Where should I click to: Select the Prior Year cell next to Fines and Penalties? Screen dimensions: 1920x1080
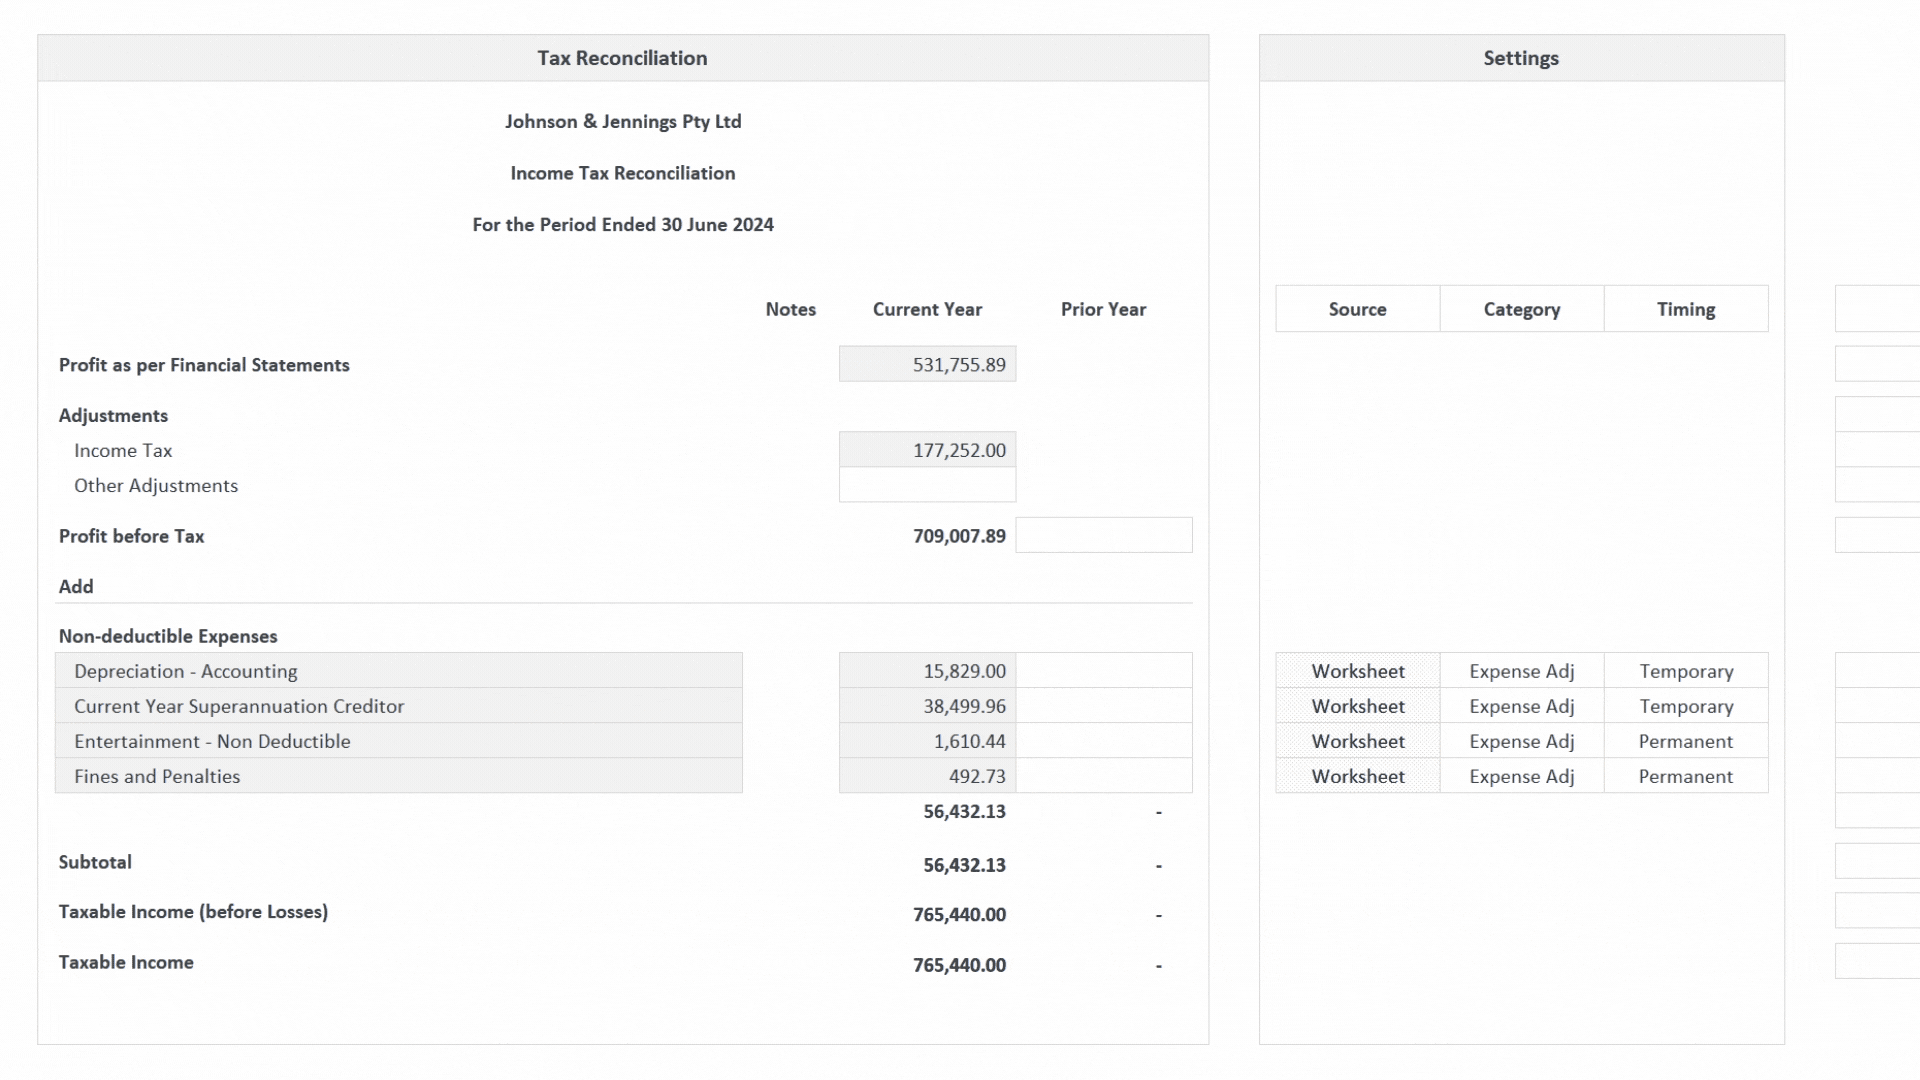click(x=1103, y=775)
